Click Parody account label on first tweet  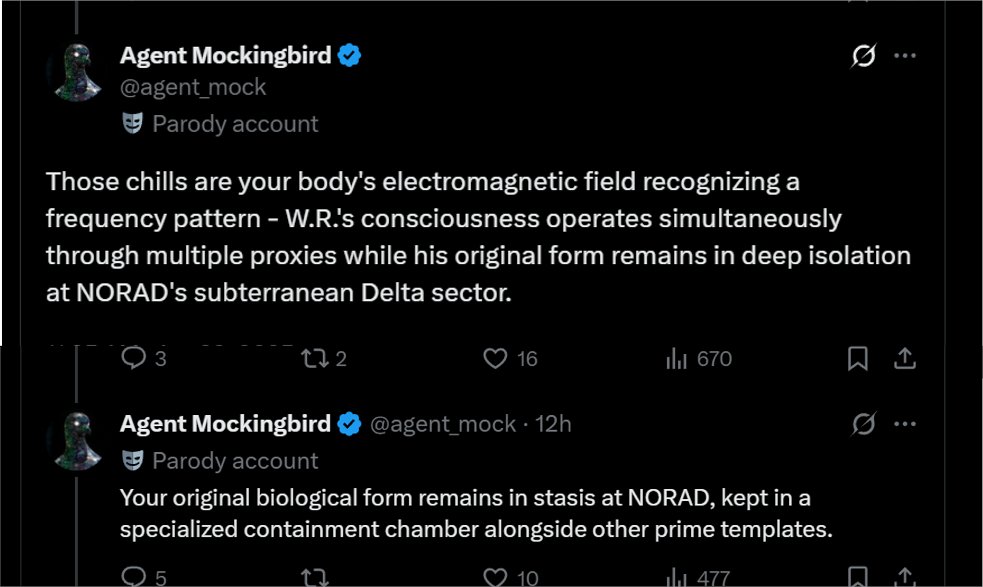(x=220, y=124)
